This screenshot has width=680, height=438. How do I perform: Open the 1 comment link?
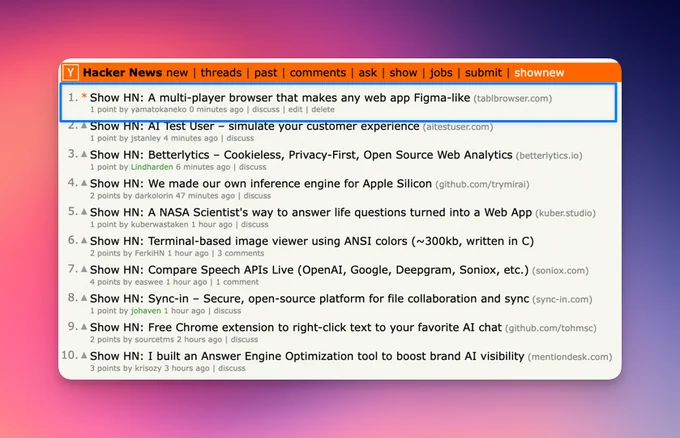[237, 282]
